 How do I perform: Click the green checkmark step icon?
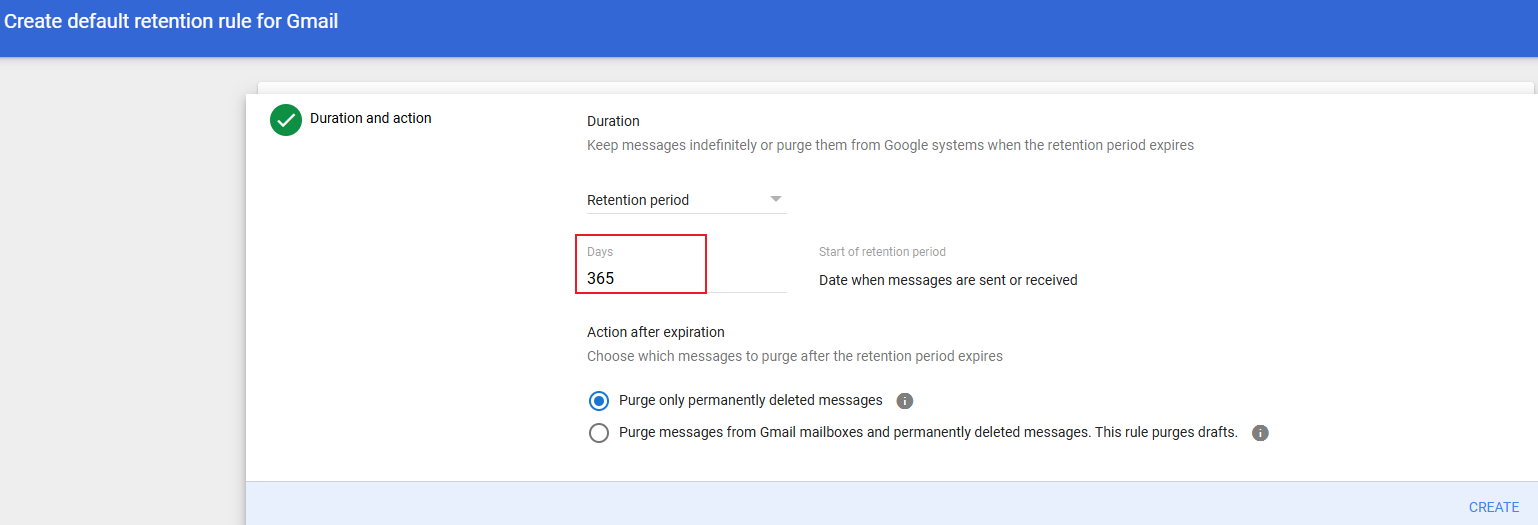point(286,120)
